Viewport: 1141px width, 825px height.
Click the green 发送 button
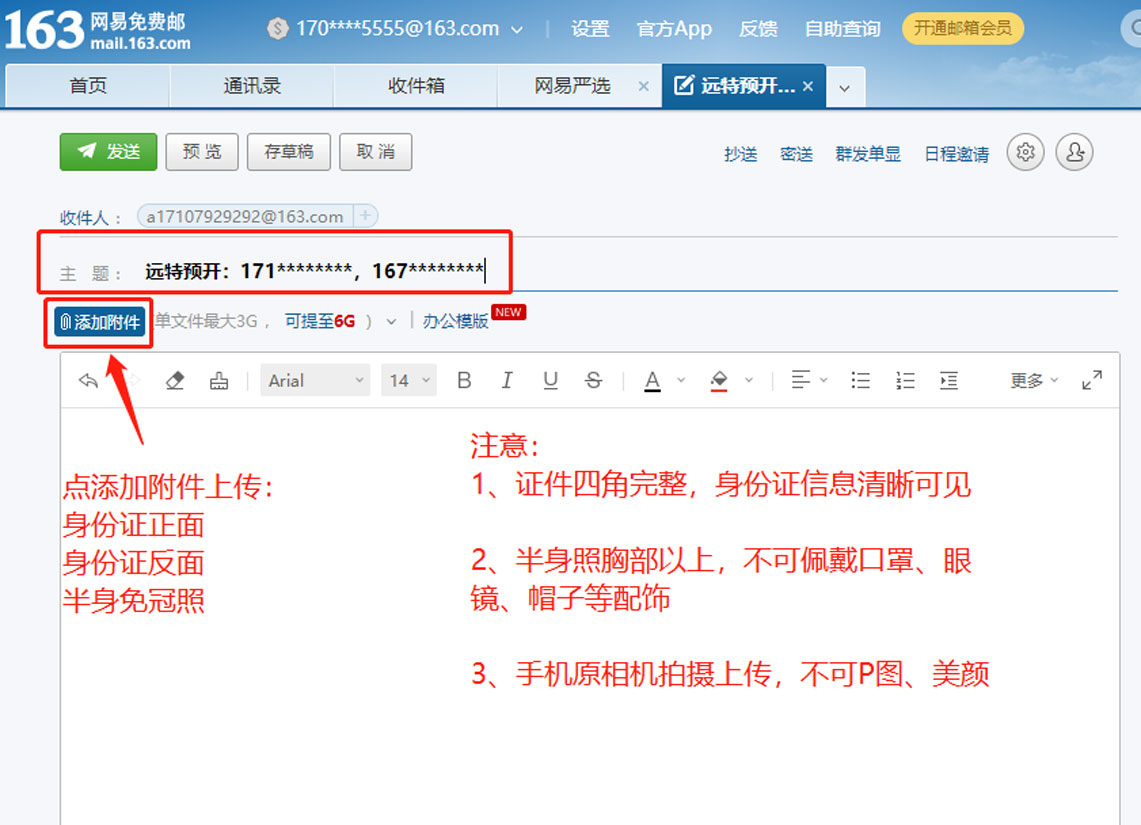(109, 152)
